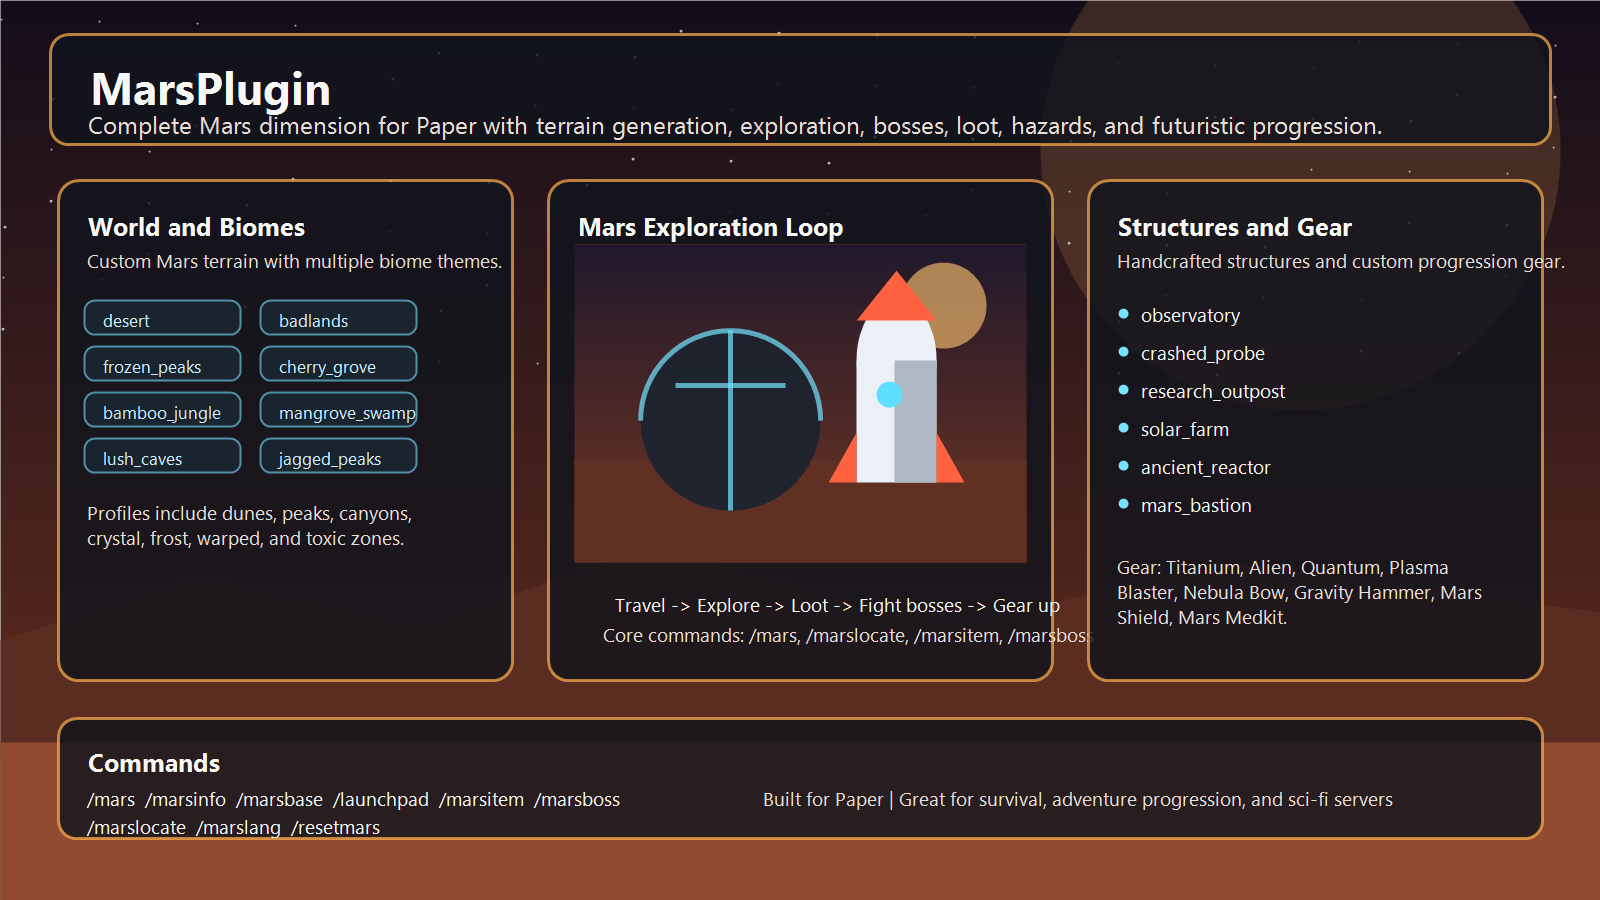Click /resetmars in the Commands panel
Viewport: 1600px width, 900px height.
[336, 828]
